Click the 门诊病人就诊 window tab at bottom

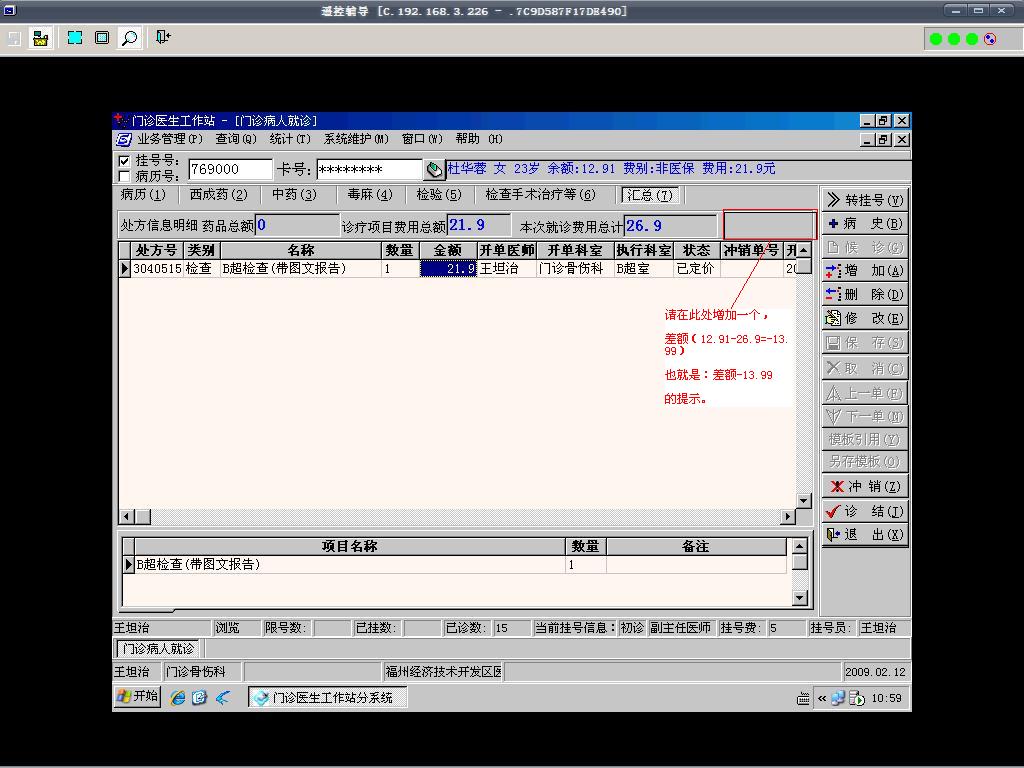158,648
